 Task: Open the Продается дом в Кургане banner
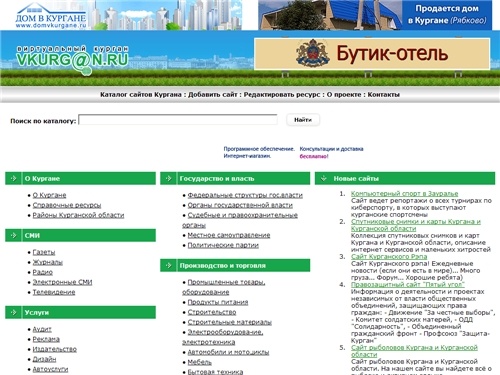[375, 15]
